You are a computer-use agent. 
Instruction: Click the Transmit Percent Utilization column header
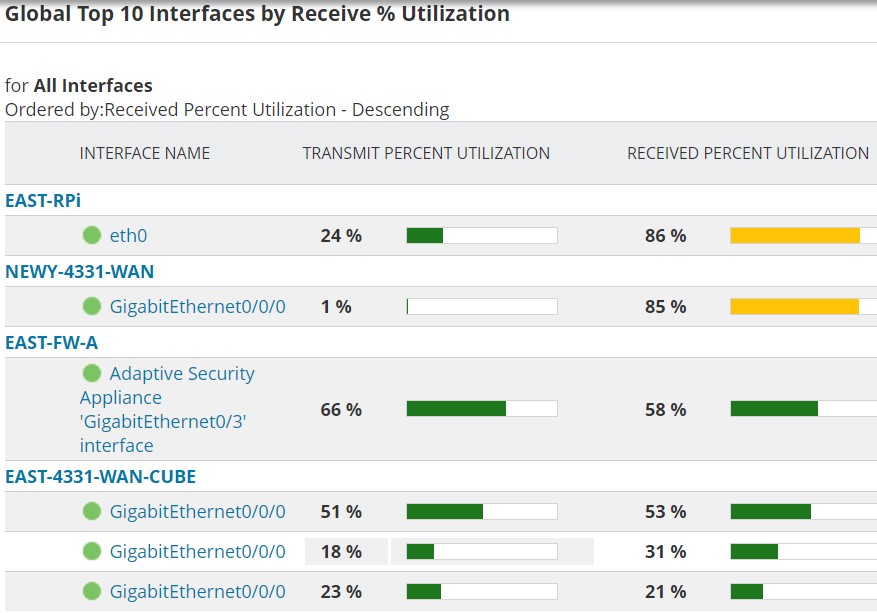point(426,153)
